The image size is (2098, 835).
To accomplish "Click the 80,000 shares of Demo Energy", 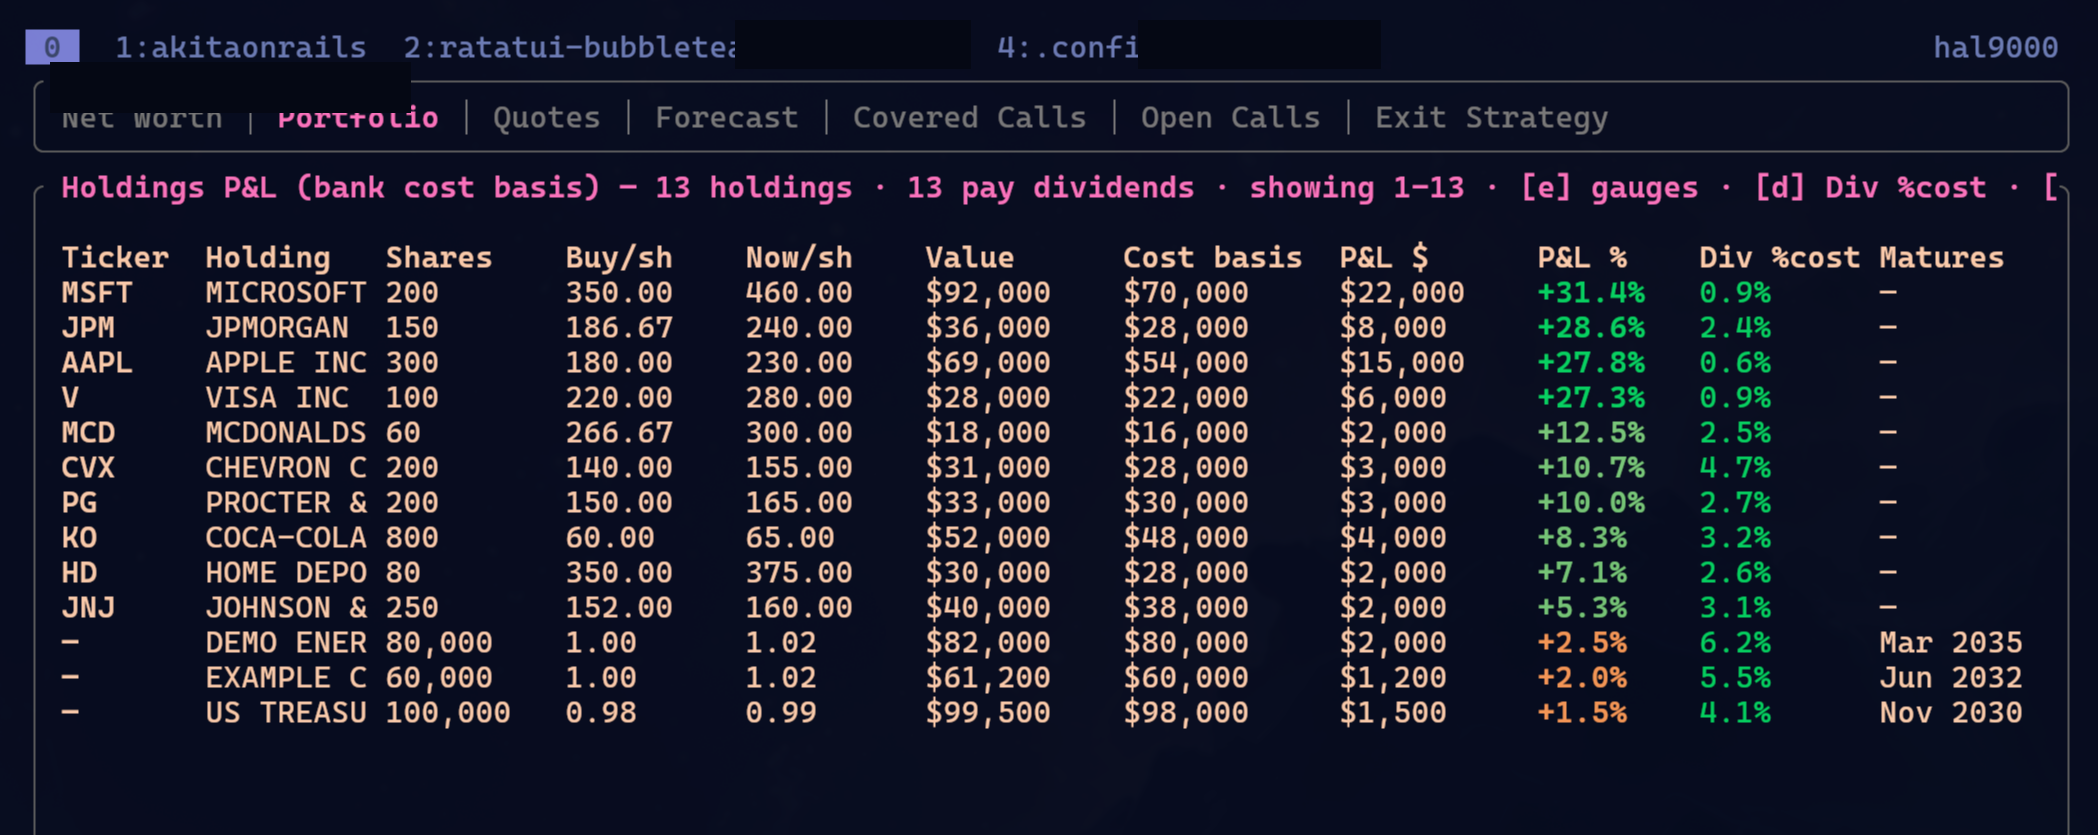I will click(x=439, y=643).
